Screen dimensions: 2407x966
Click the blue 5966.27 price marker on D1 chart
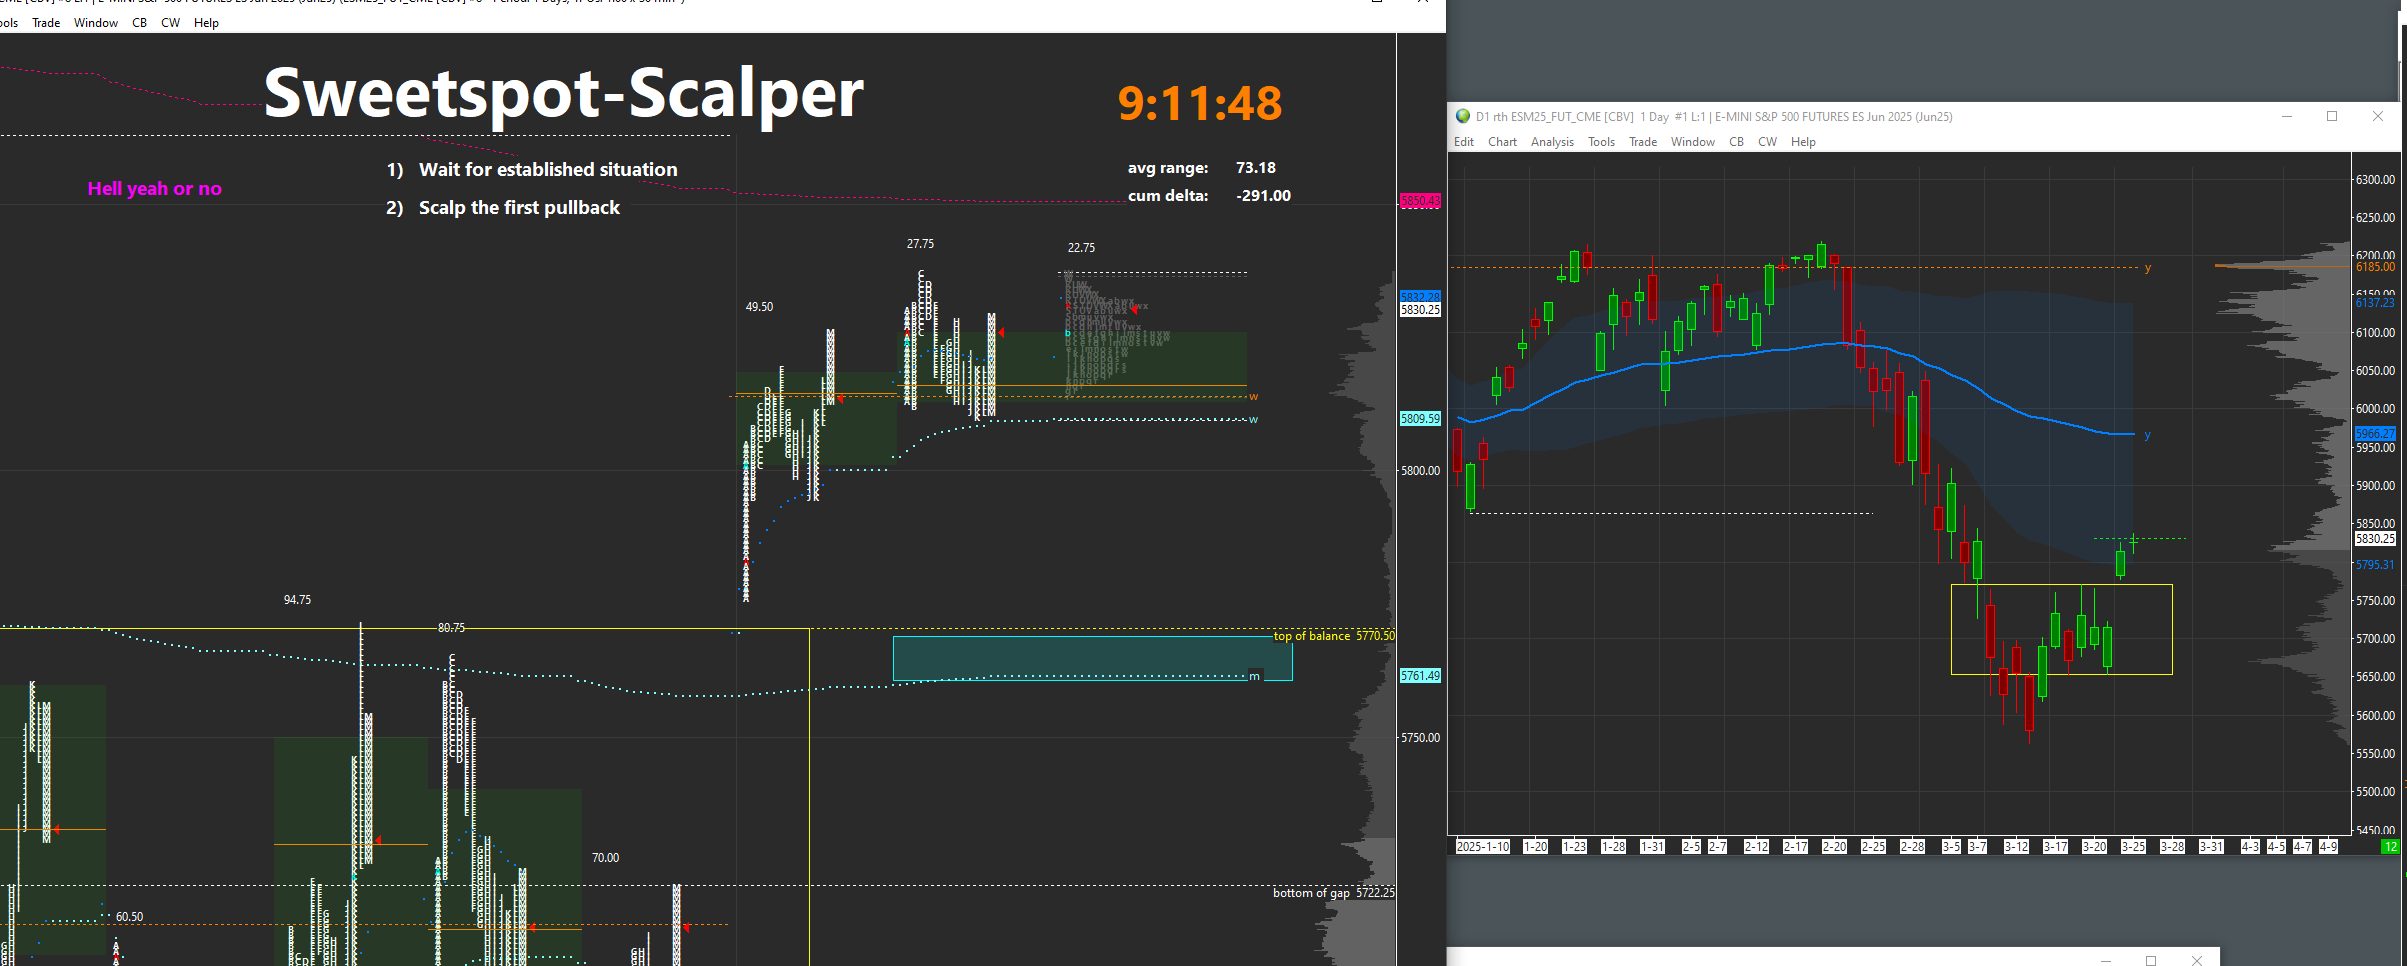click(x=2375, y=434)
